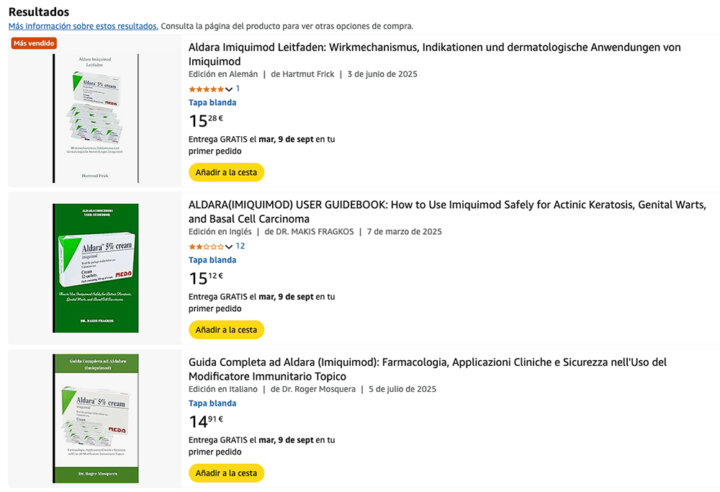Open the 1 review count link

[238, 89]
